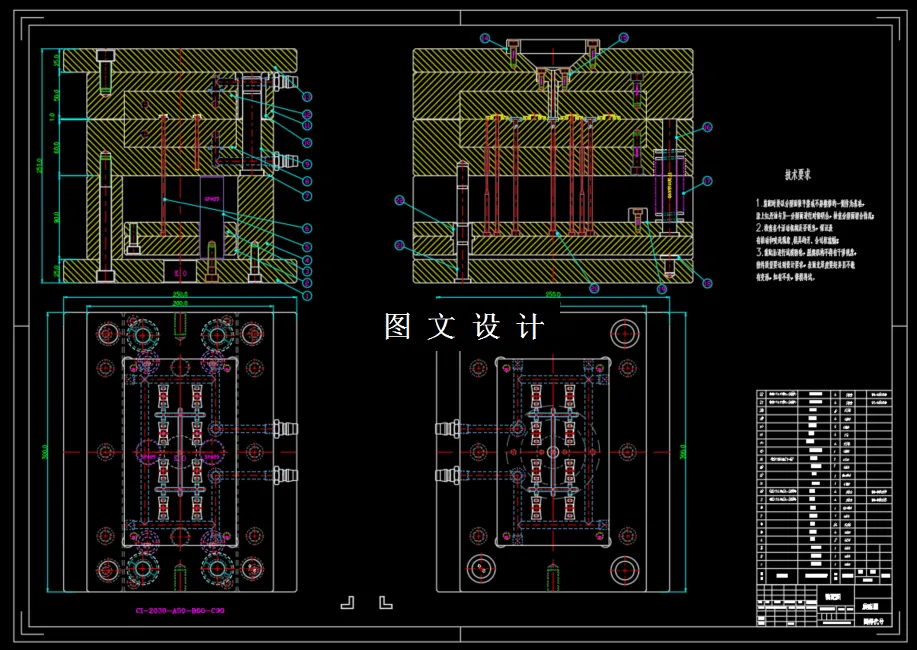The width and height of the screenshot is (917, 650).
Task: Select part balloon number 5
Action: point(307,247)
